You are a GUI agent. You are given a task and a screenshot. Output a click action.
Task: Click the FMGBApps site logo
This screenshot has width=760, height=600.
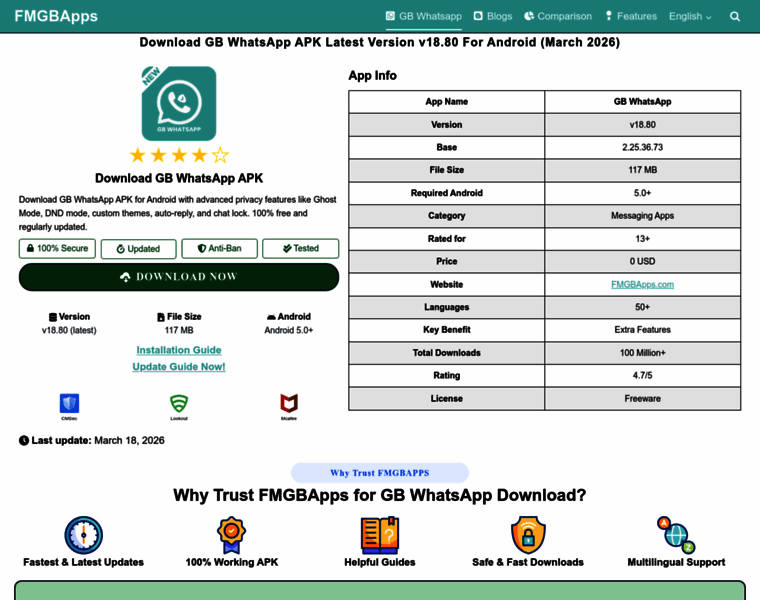point(56,16)
